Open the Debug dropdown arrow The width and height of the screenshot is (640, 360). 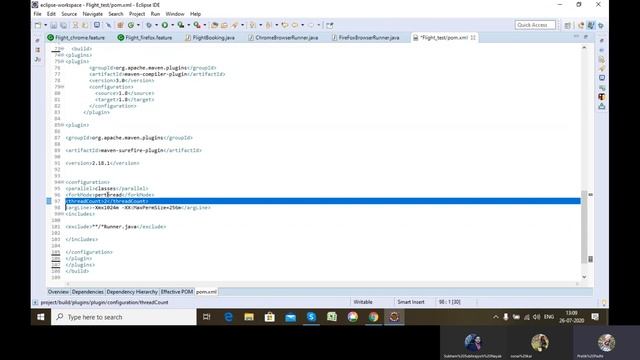point(156,25)
